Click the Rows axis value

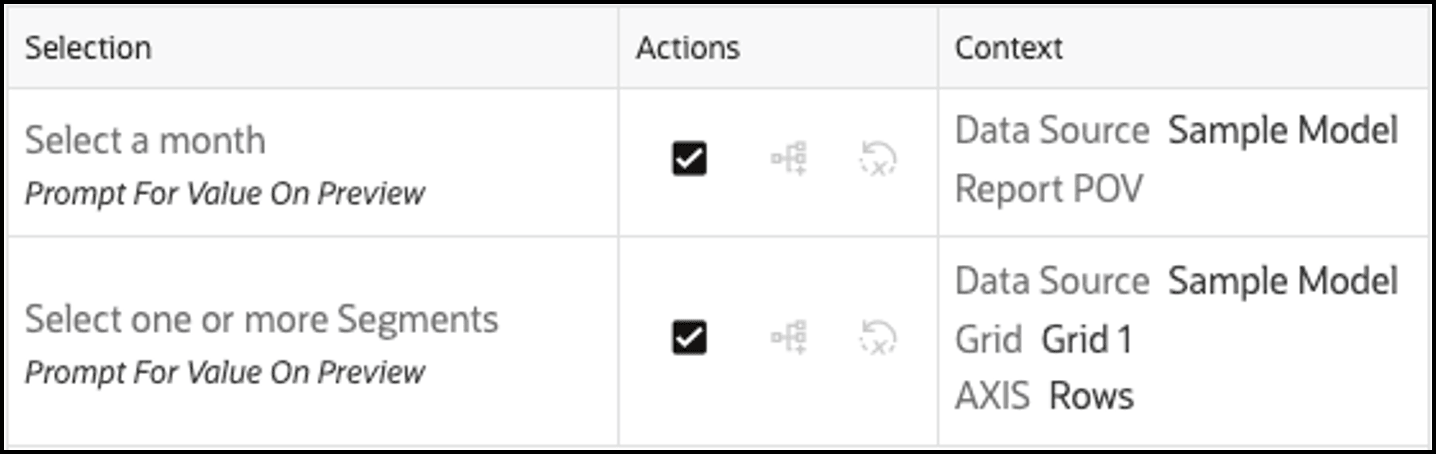point(1091,396)
